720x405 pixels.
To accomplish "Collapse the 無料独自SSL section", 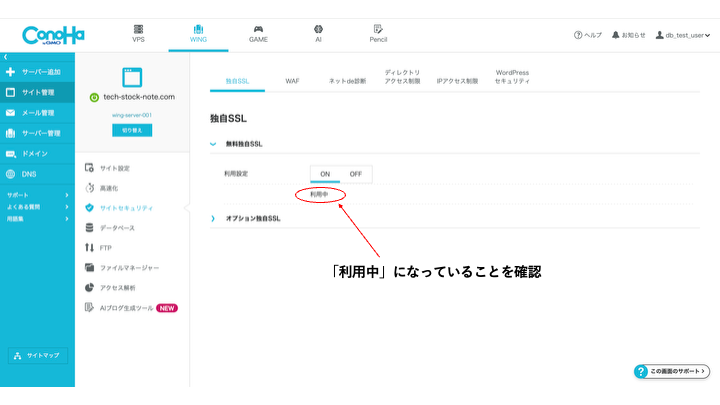I will point(213,144).
